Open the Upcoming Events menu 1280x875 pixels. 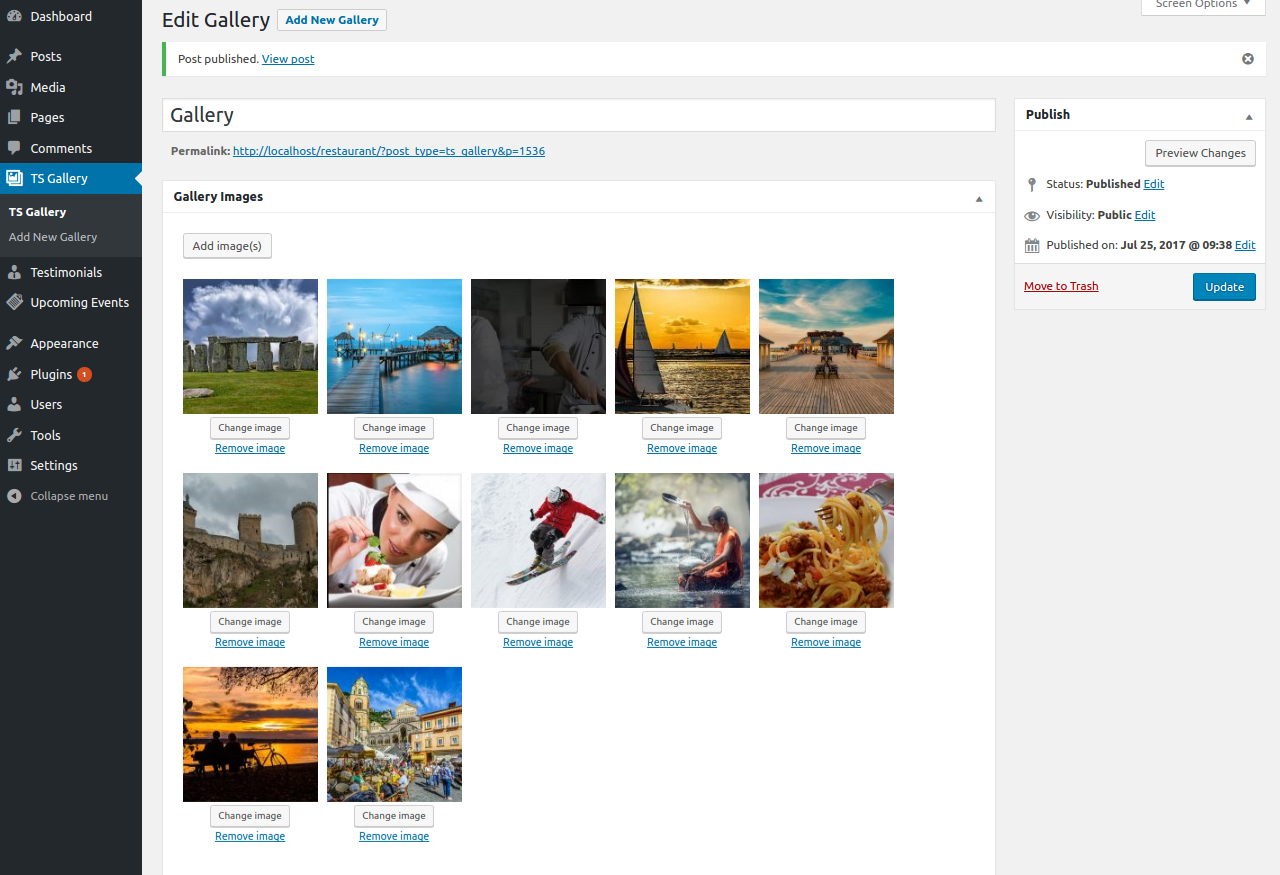click(79, 303)
